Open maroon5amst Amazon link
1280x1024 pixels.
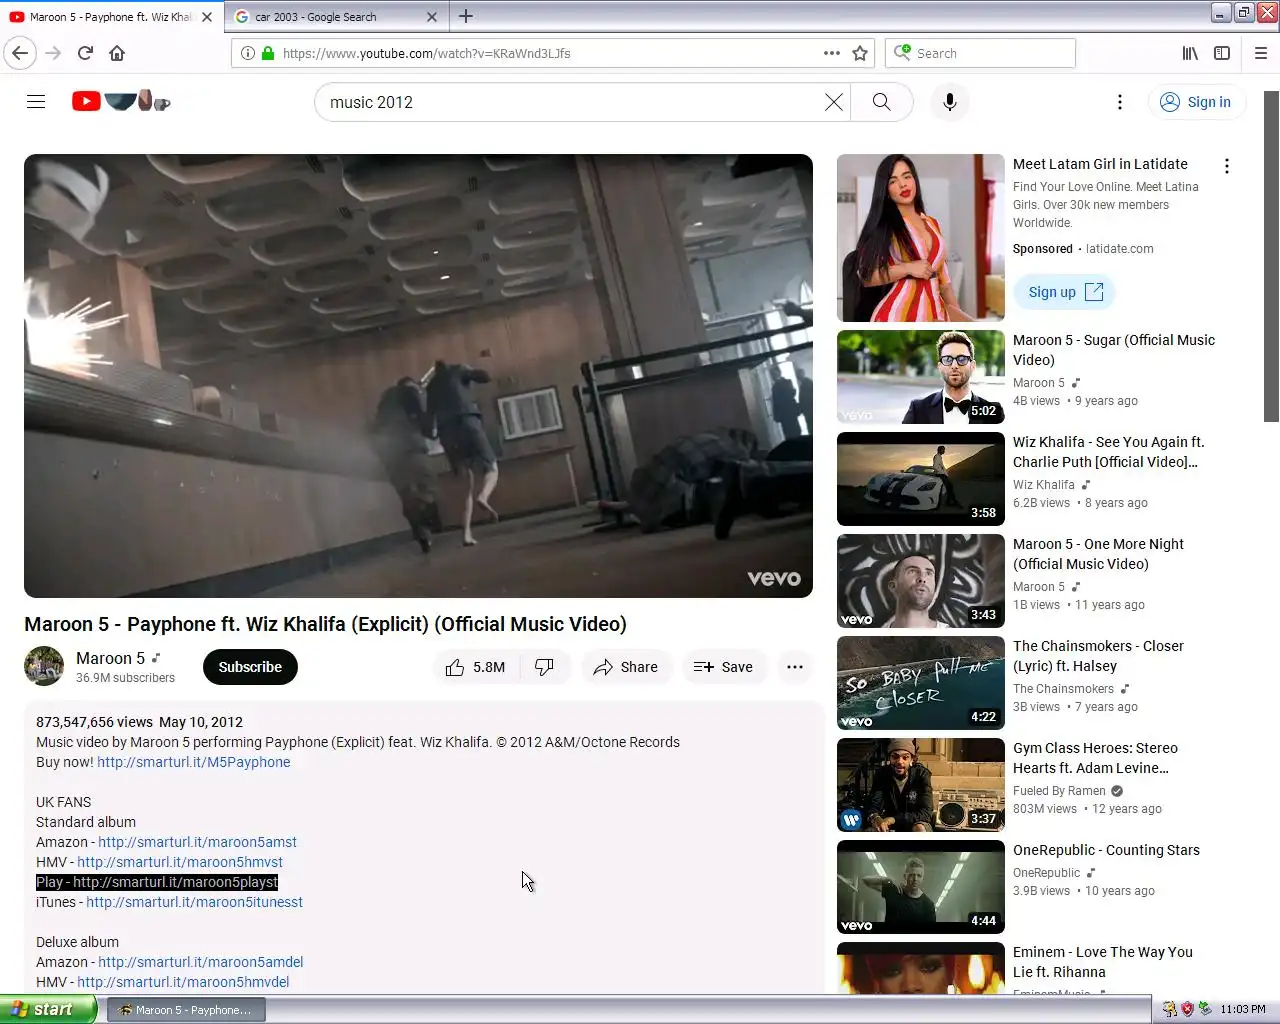pyautogui.click(x=197, y=842)
